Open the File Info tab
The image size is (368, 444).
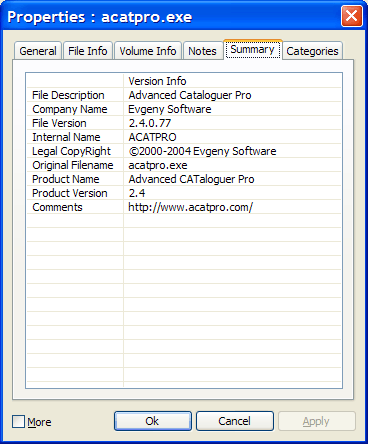point(88,51)
